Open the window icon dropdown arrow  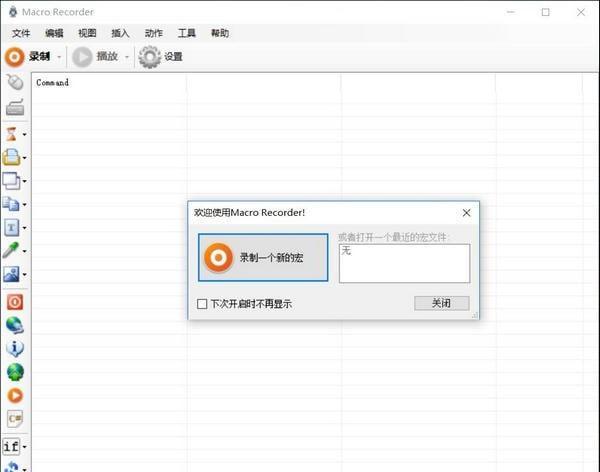24,181
